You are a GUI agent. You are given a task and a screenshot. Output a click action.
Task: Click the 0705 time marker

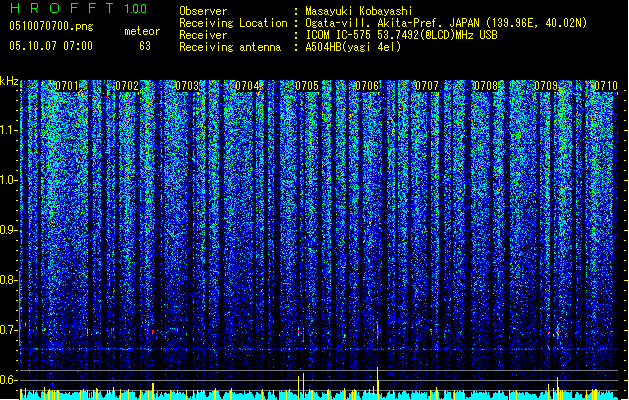(x=307, y=86)
